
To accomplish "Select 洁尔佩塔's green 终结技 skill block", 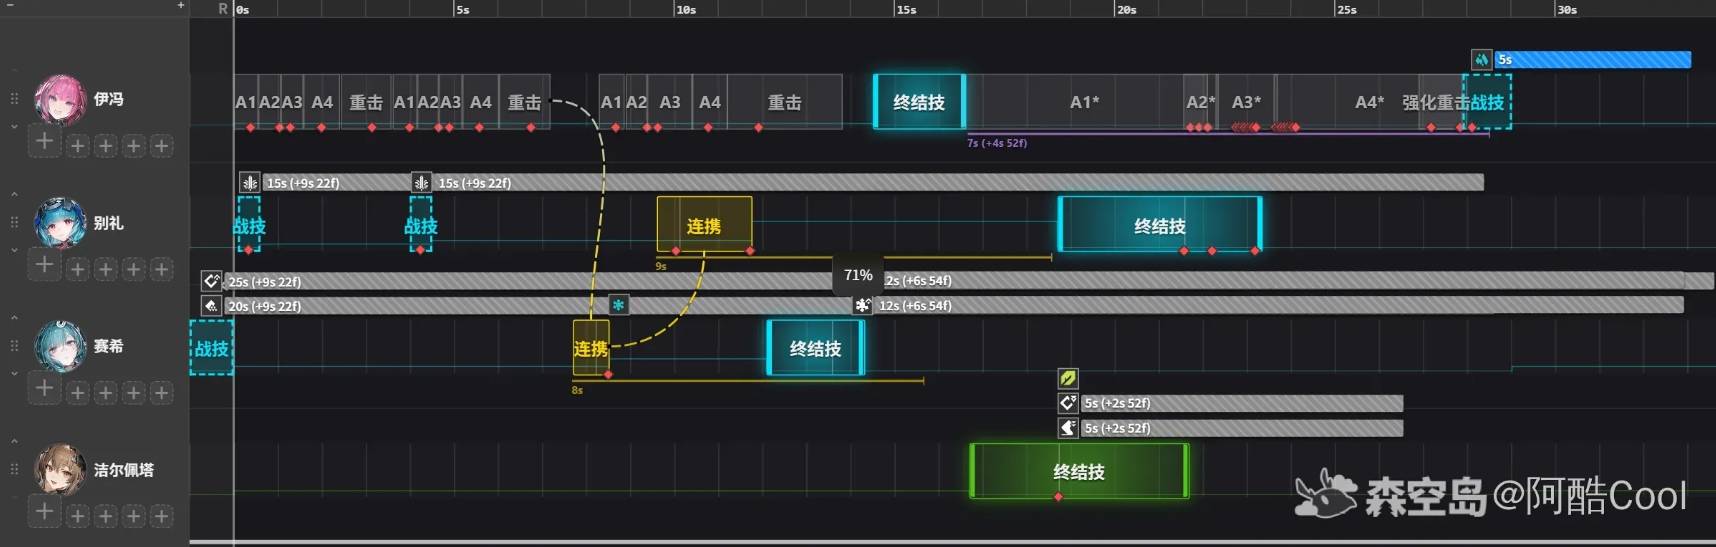I will [1079, 471].
